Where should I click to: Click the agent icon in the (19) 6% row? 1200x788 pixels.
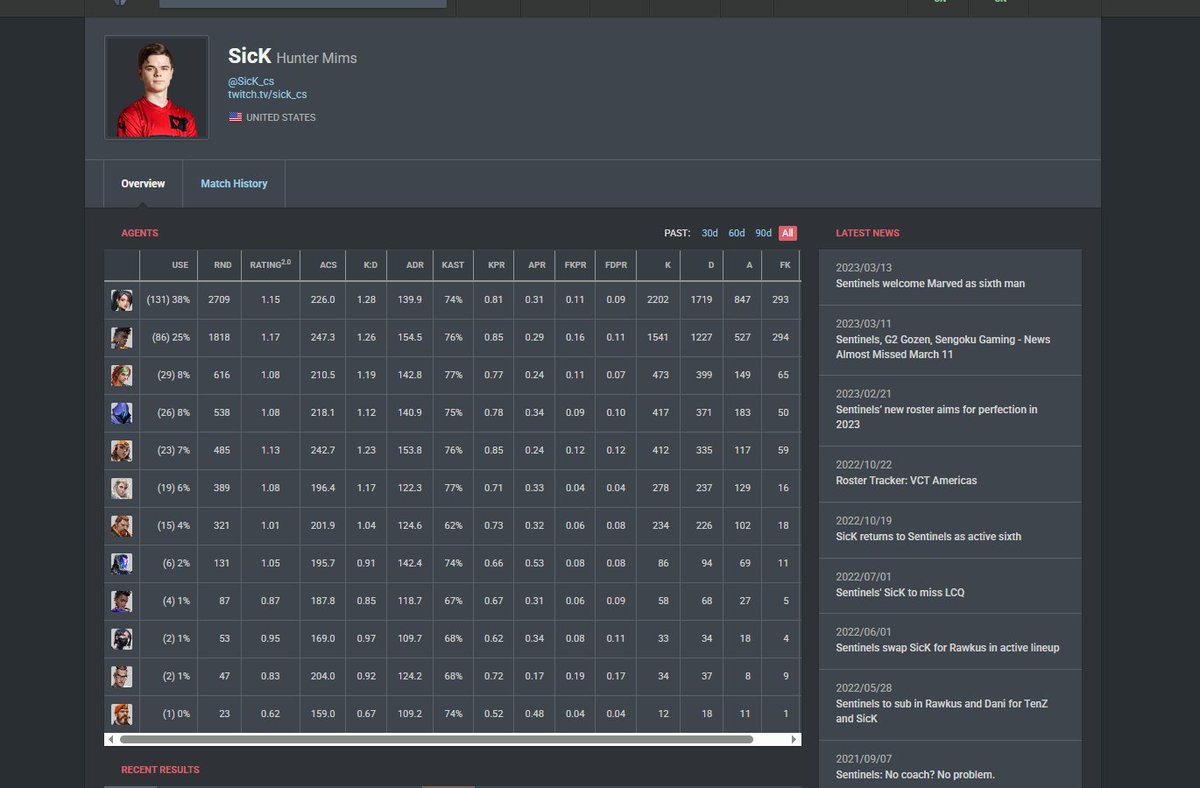click(121, 488)
